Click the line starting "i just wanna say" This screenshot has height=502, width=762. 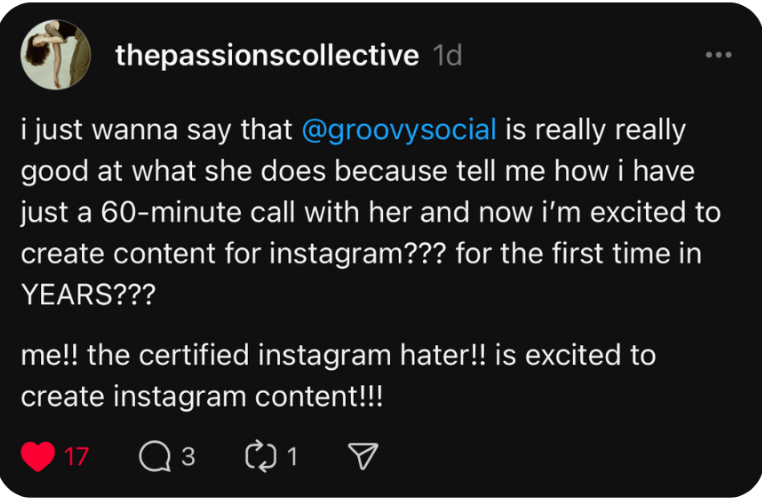pos(160,131)
